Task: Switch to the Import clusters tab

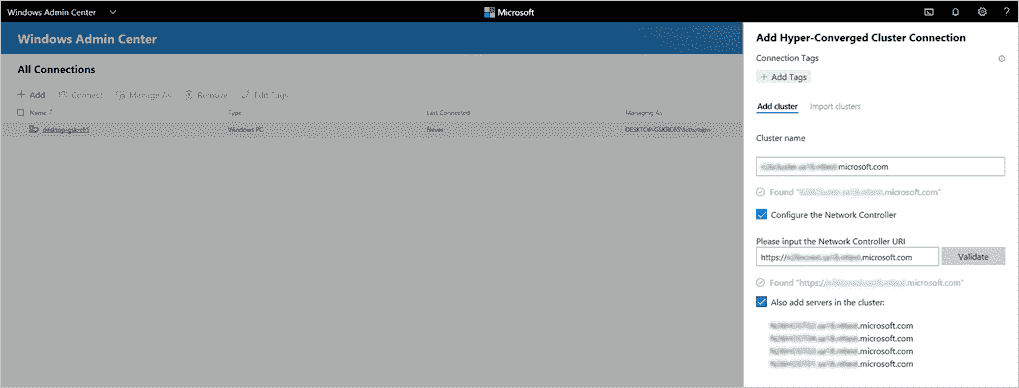Action: point(835,106)
